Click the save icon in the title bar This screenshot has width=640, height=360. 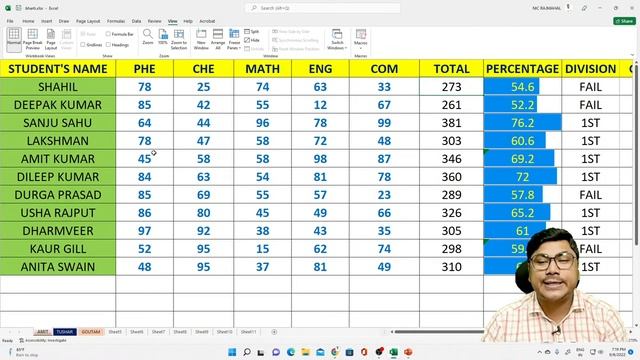[19, 8]
